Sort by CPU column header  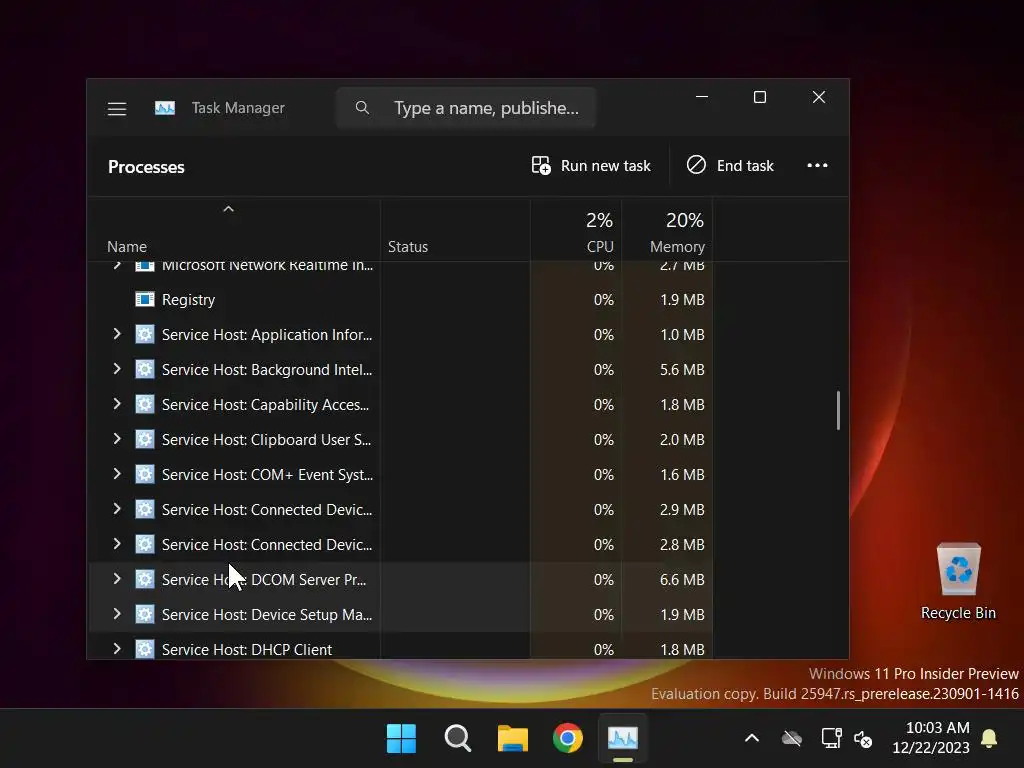600,247
